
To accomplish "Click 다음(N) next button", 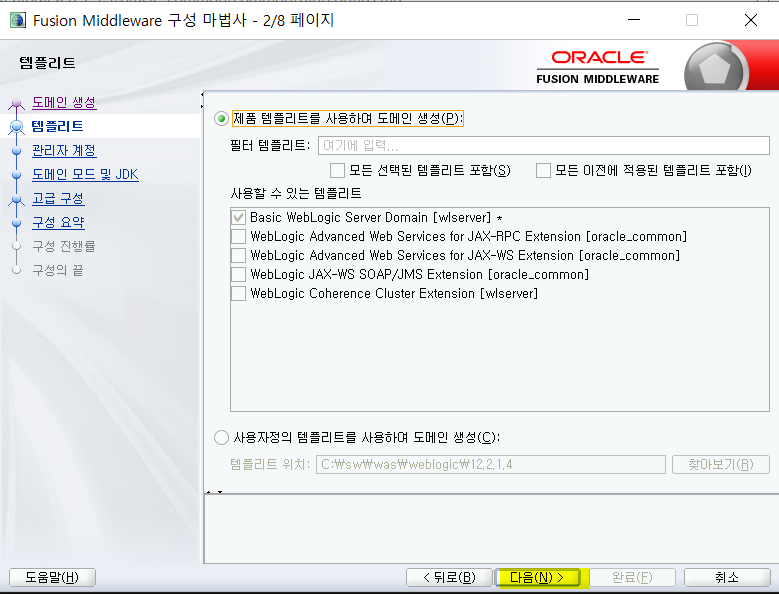I will pyautogui.click(x=537, y=578).
